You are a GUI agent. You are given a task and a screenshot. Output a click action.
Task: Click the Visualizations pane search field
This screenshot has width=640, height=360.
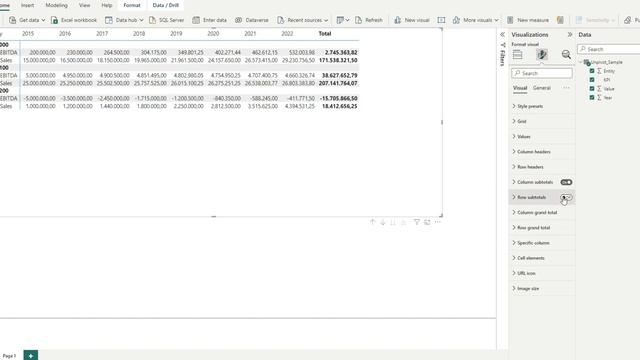(542, 73)
